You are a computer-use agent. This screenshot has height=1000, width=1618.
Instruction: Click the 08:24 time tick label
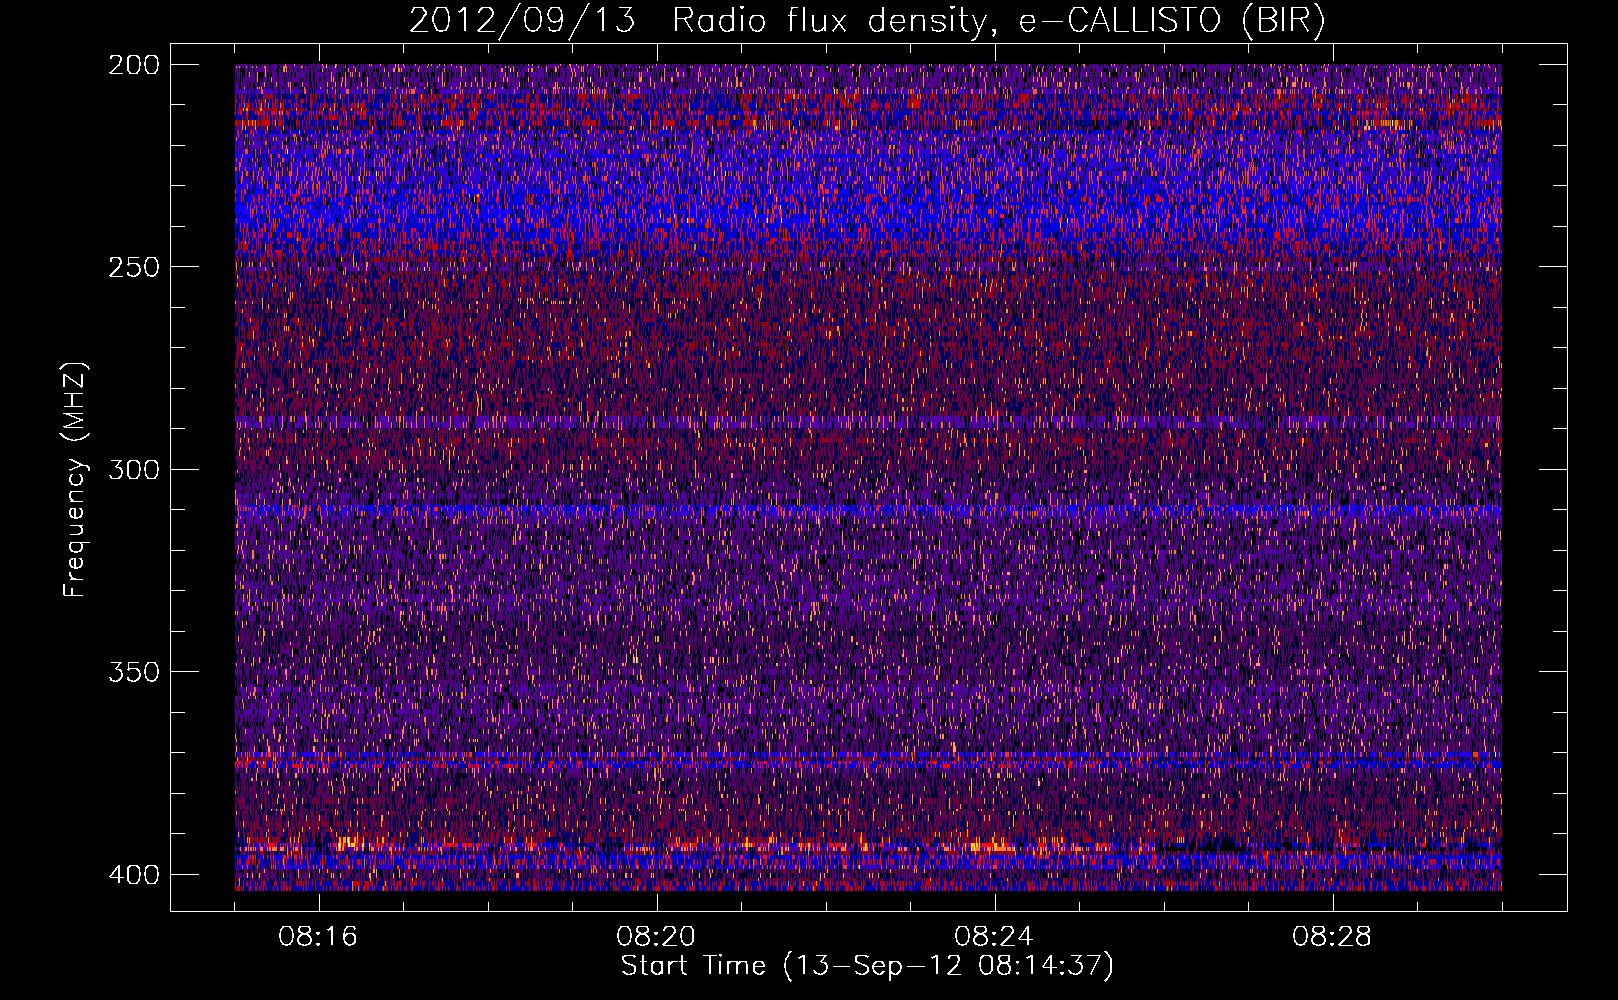click(994, 937)
